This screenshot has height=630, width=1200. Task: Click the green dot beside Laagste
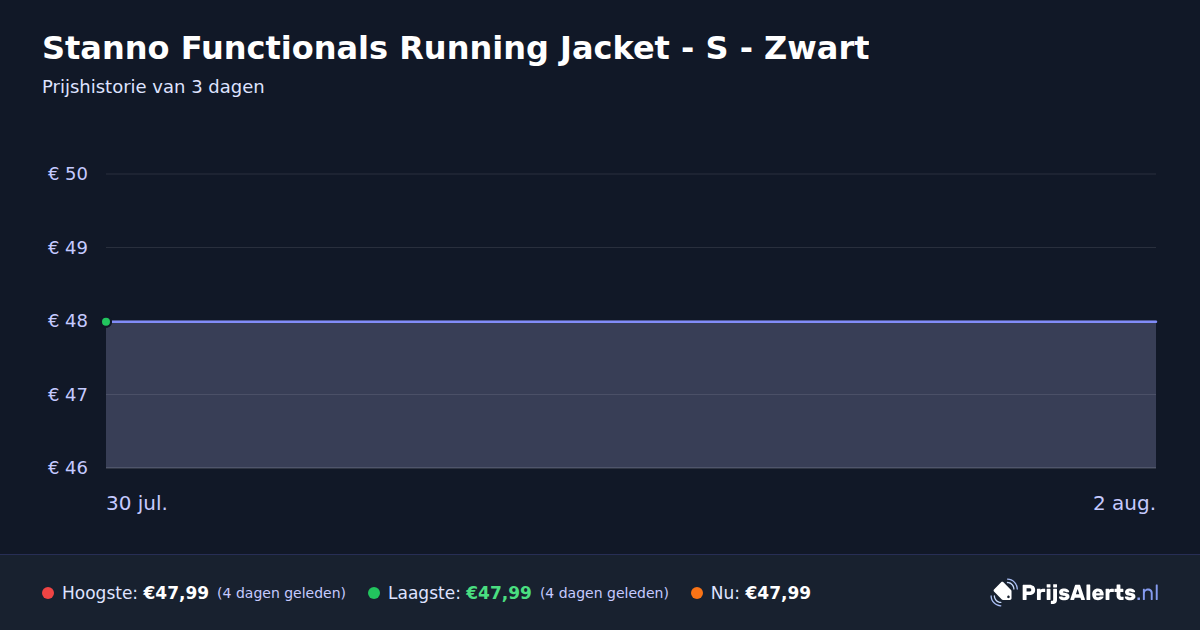pyautogui.click(x=374, y=593)
